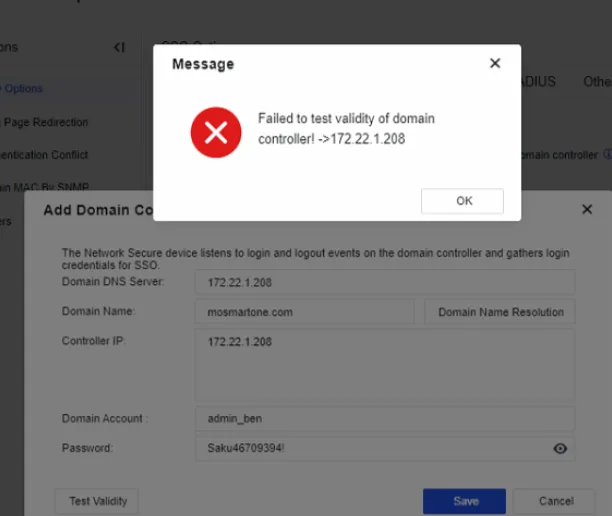This screenshot has width=612, height=516.
Task: Click the 'Message' dialog title
Action: (203, 64)
